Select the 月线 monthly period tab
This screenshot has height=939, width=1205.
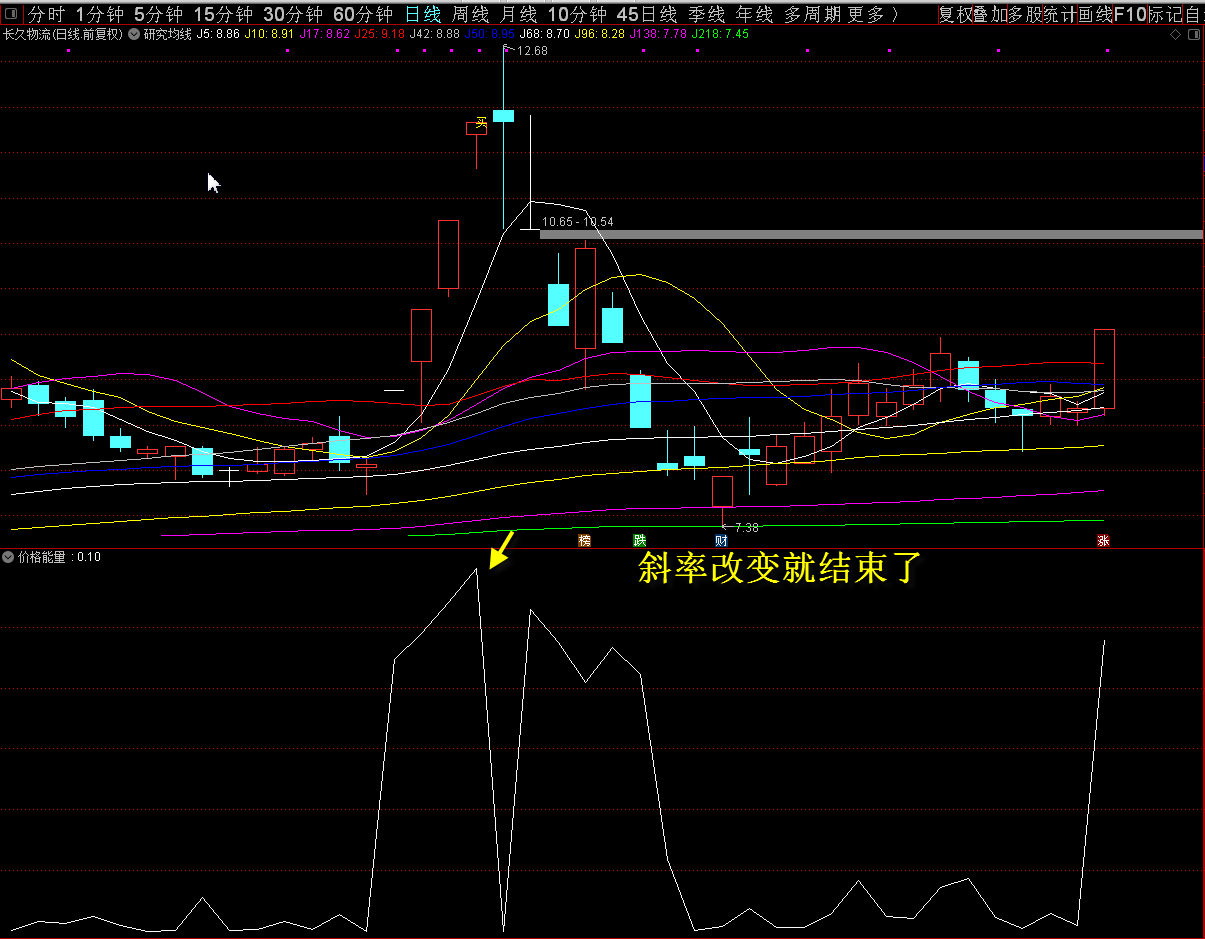pos(519,14)
